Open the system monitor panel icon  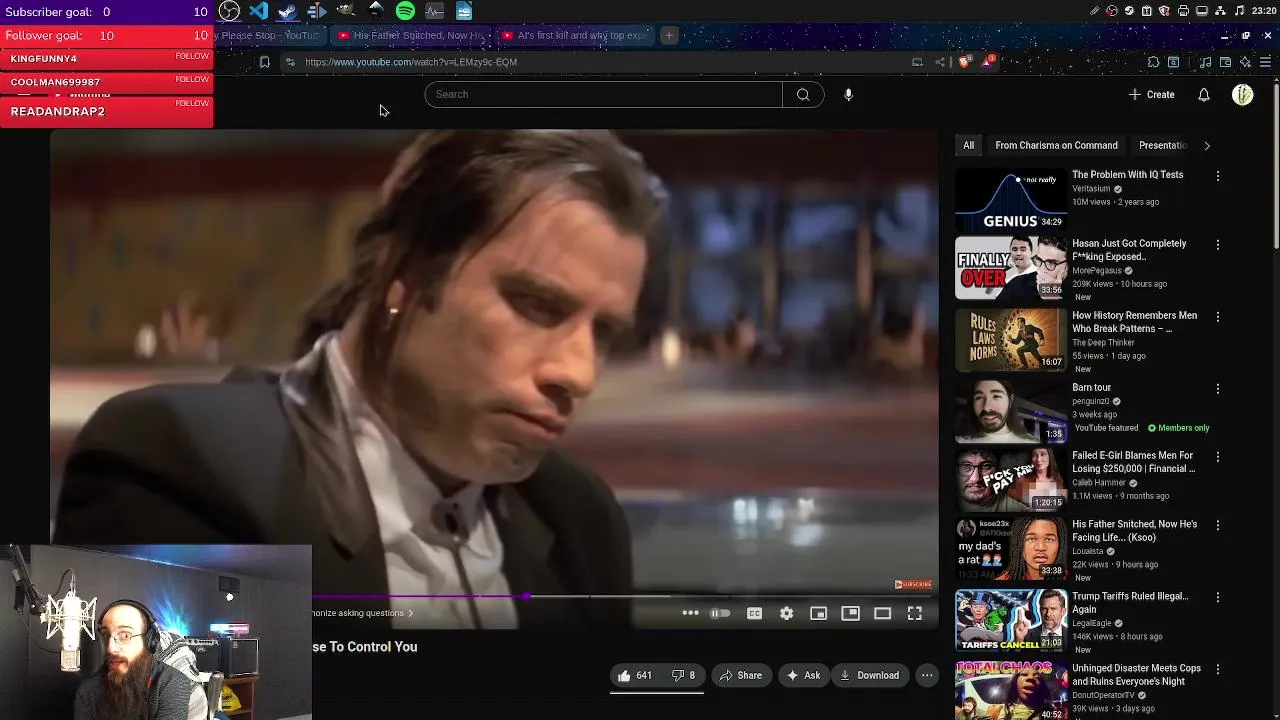434,11
